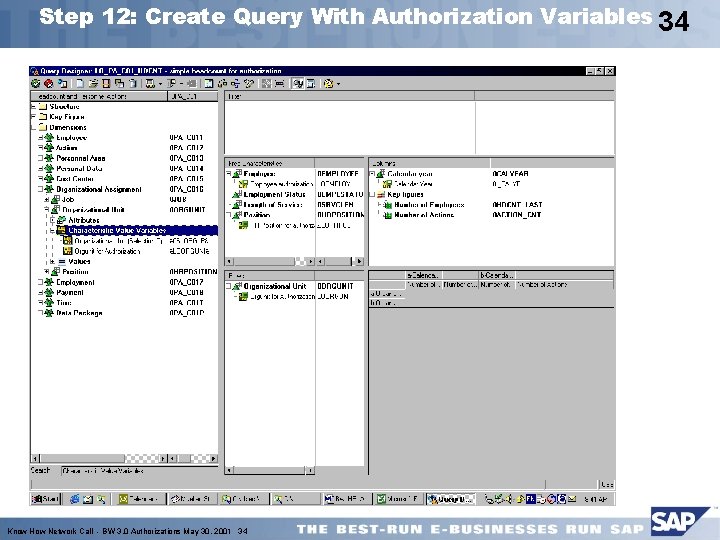Image resolution: width=720 pixels, height=540 pixels.
Task: Click right arrow of Free Characteristics scrollbar
Action: pyautogui.click(x=311, y=261)
